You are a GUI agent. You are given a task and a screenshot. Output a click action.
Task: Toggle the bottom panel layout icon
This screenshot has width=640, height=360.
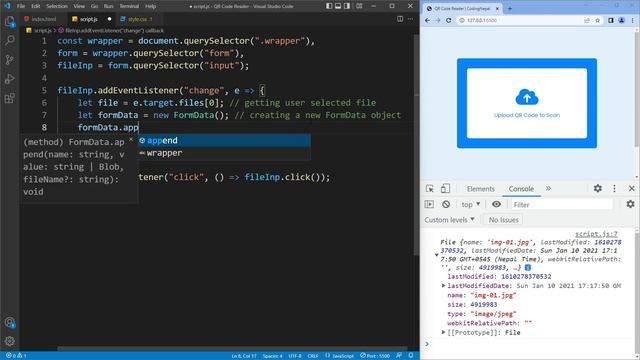[x=338, y=6]
